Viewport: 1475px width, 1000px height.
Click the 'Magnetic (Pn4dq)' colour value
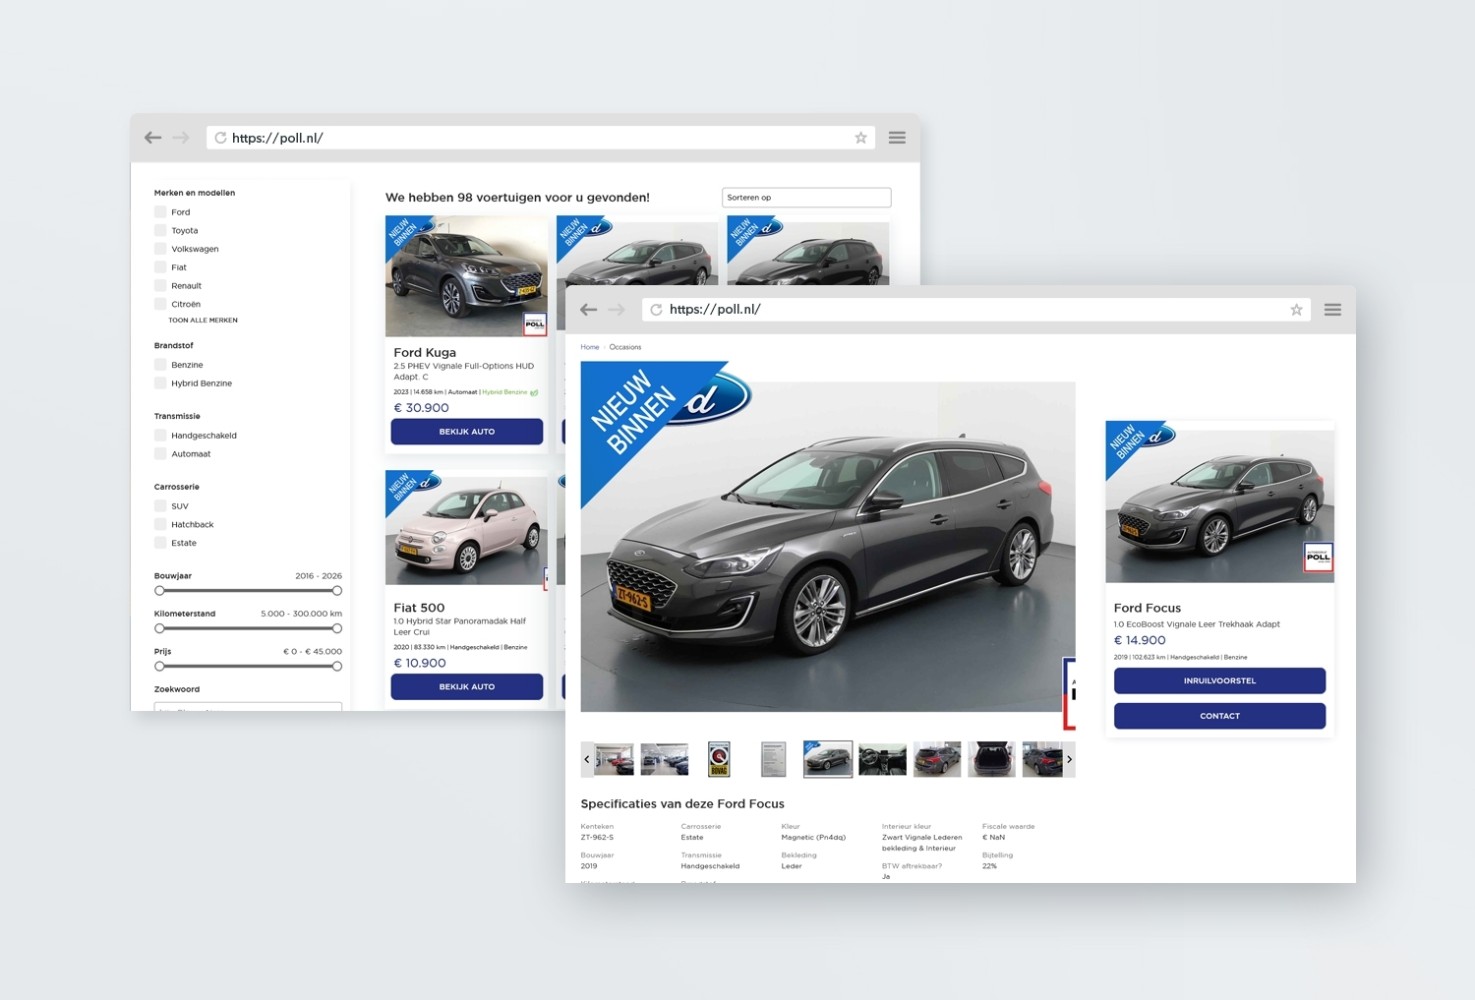point(814,838)
